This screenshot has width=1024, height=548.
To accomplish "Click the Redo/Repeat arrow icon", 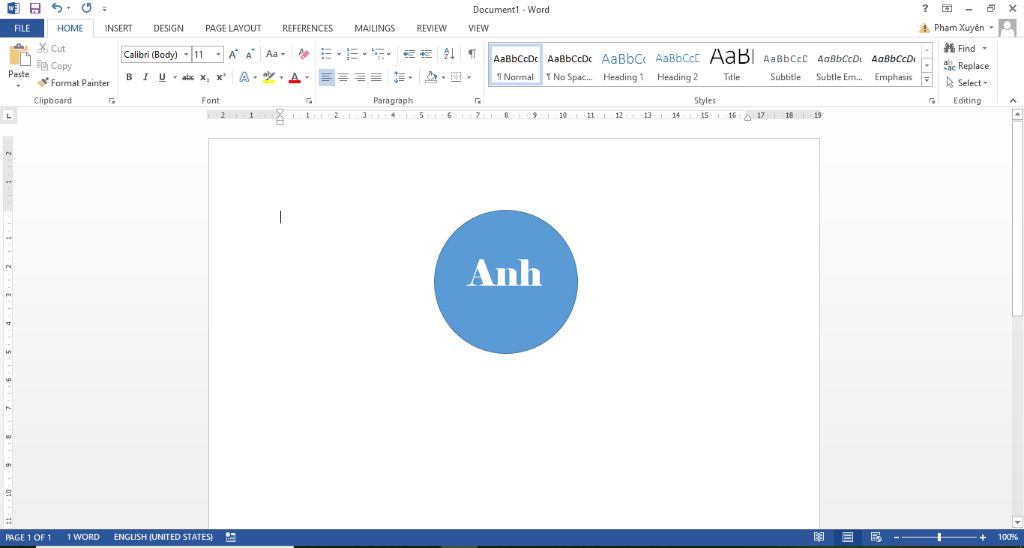I will click(x=87, y=9).
